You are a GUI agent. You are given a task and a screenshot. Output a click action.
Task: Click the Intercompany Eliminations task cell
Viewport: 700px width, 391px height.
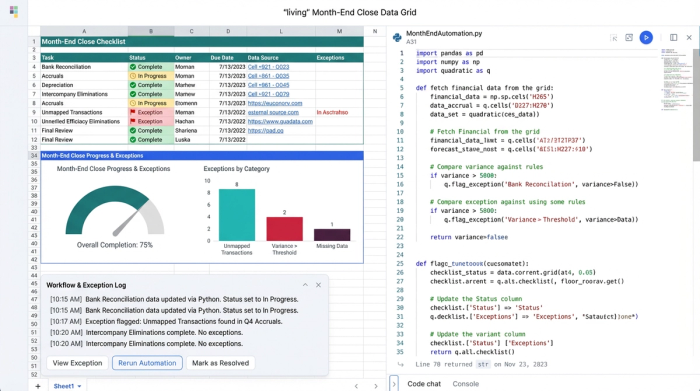84,94
